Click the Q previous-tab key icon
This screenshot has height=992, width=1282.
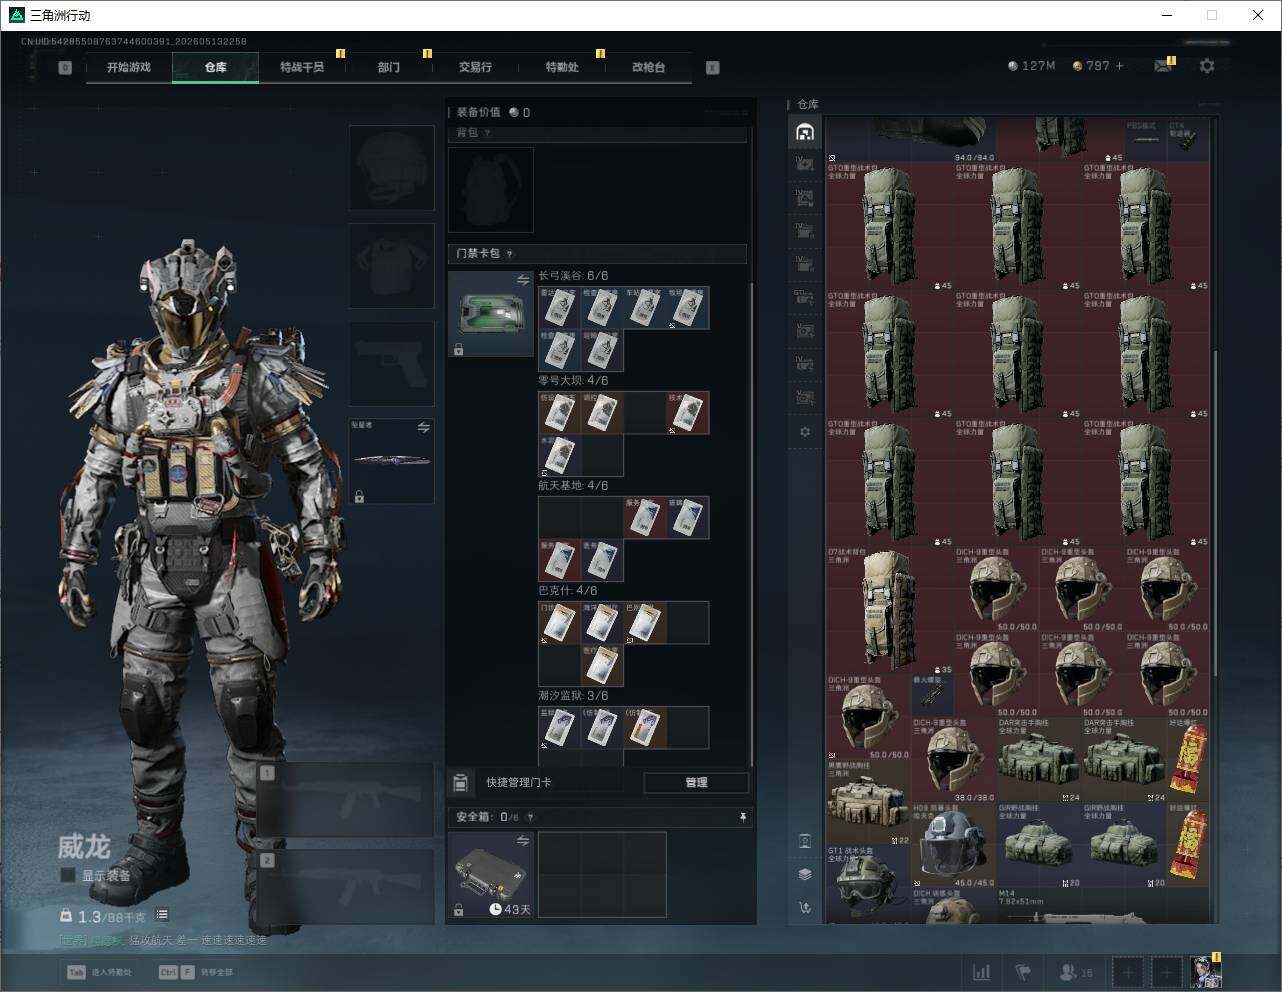click(x=65, y=68)
